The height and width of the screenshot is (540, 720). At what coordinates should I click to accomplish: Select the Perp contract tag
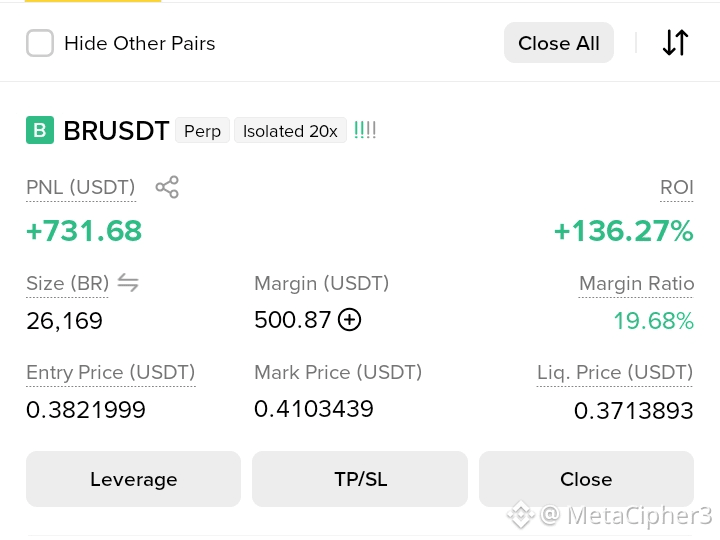pyautogui.click(x=202, y=131)
